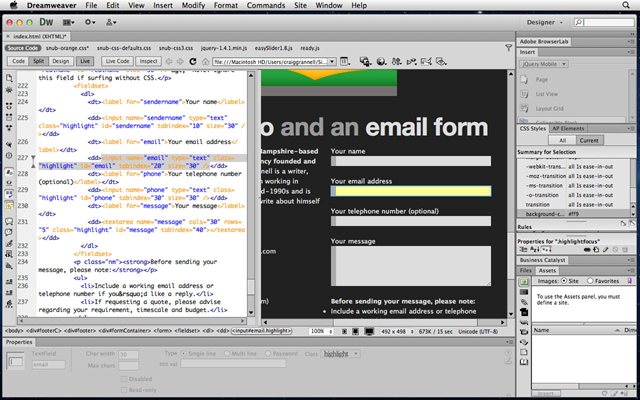The height and width of the screenshot is (400, 640).
Task: Click the filter funnel icon for related files
Action: [508, 48]
